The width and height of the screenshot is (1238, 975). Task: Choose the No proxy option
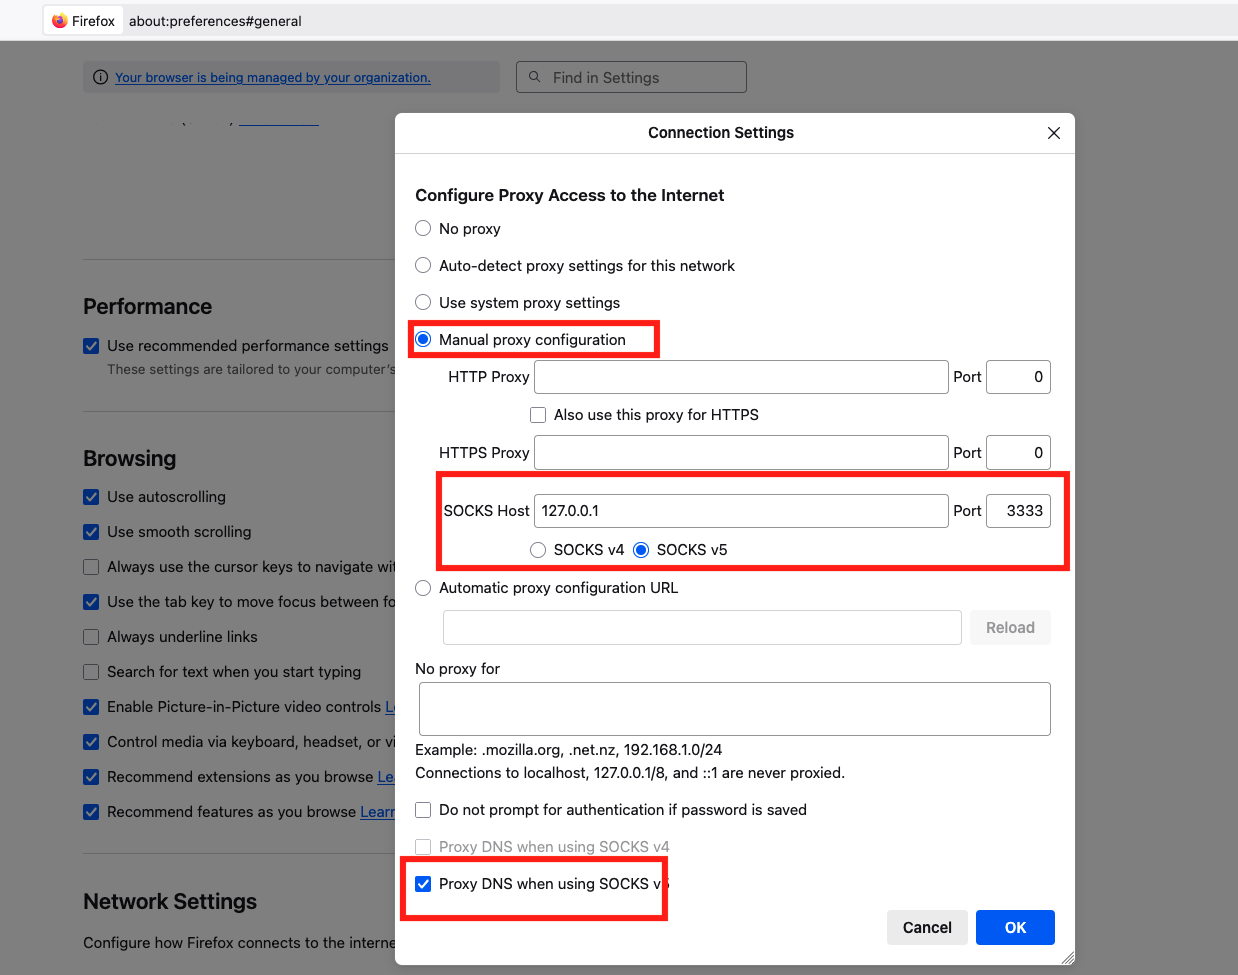point(422,228)
